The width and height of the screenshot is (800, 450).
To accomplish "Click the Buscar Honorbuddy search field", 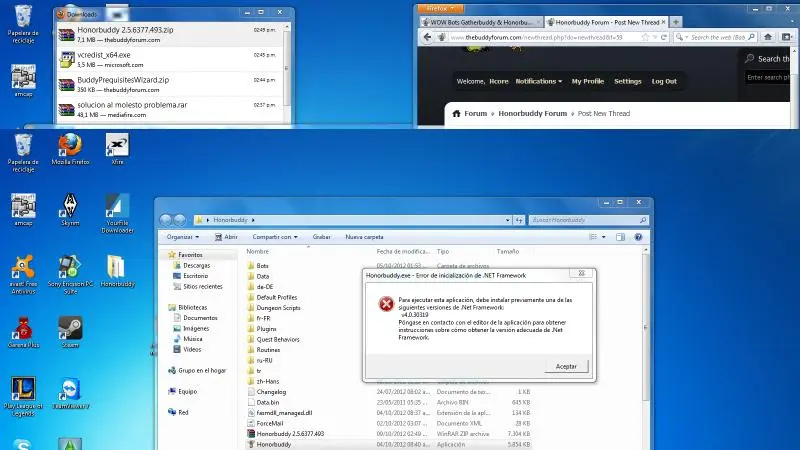I will (588, 220).
